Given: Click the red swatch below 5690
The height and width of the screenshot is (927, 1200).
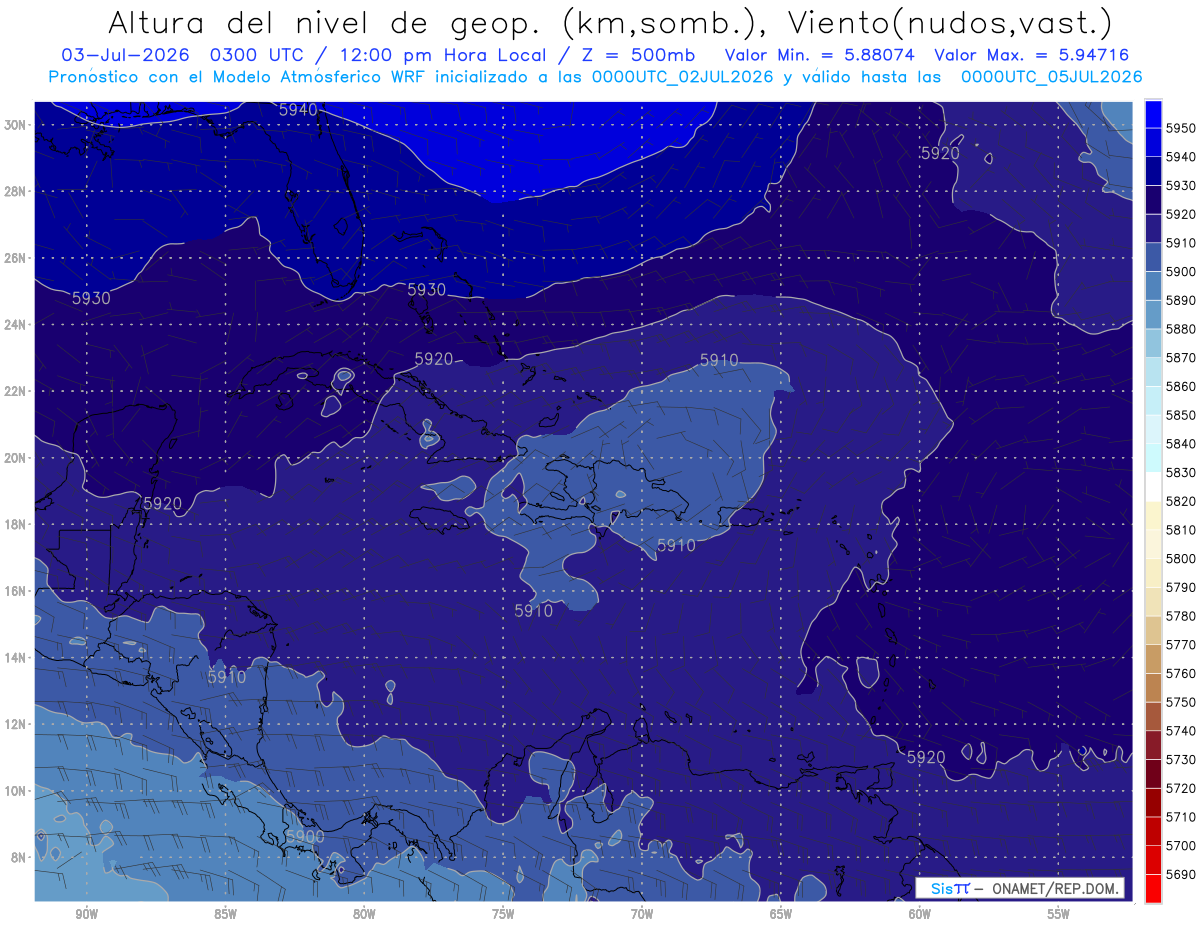Looking at the screenshot, I should click(1153, 889).
